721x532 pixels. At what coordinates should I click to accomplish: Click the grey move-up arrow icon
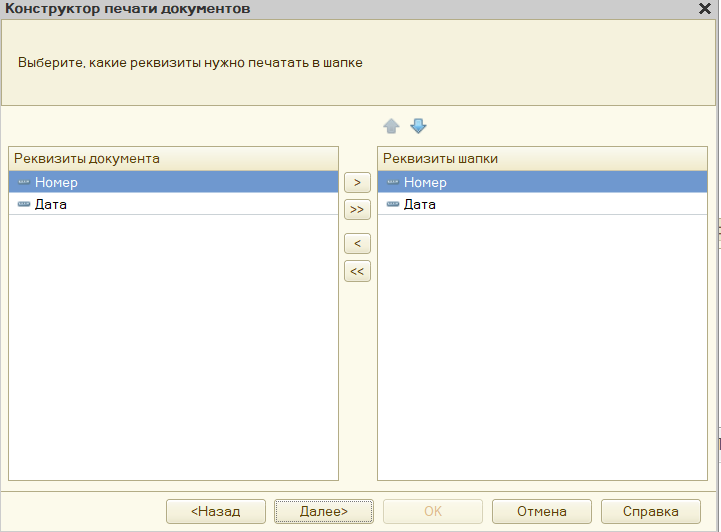tap(392, 127)
